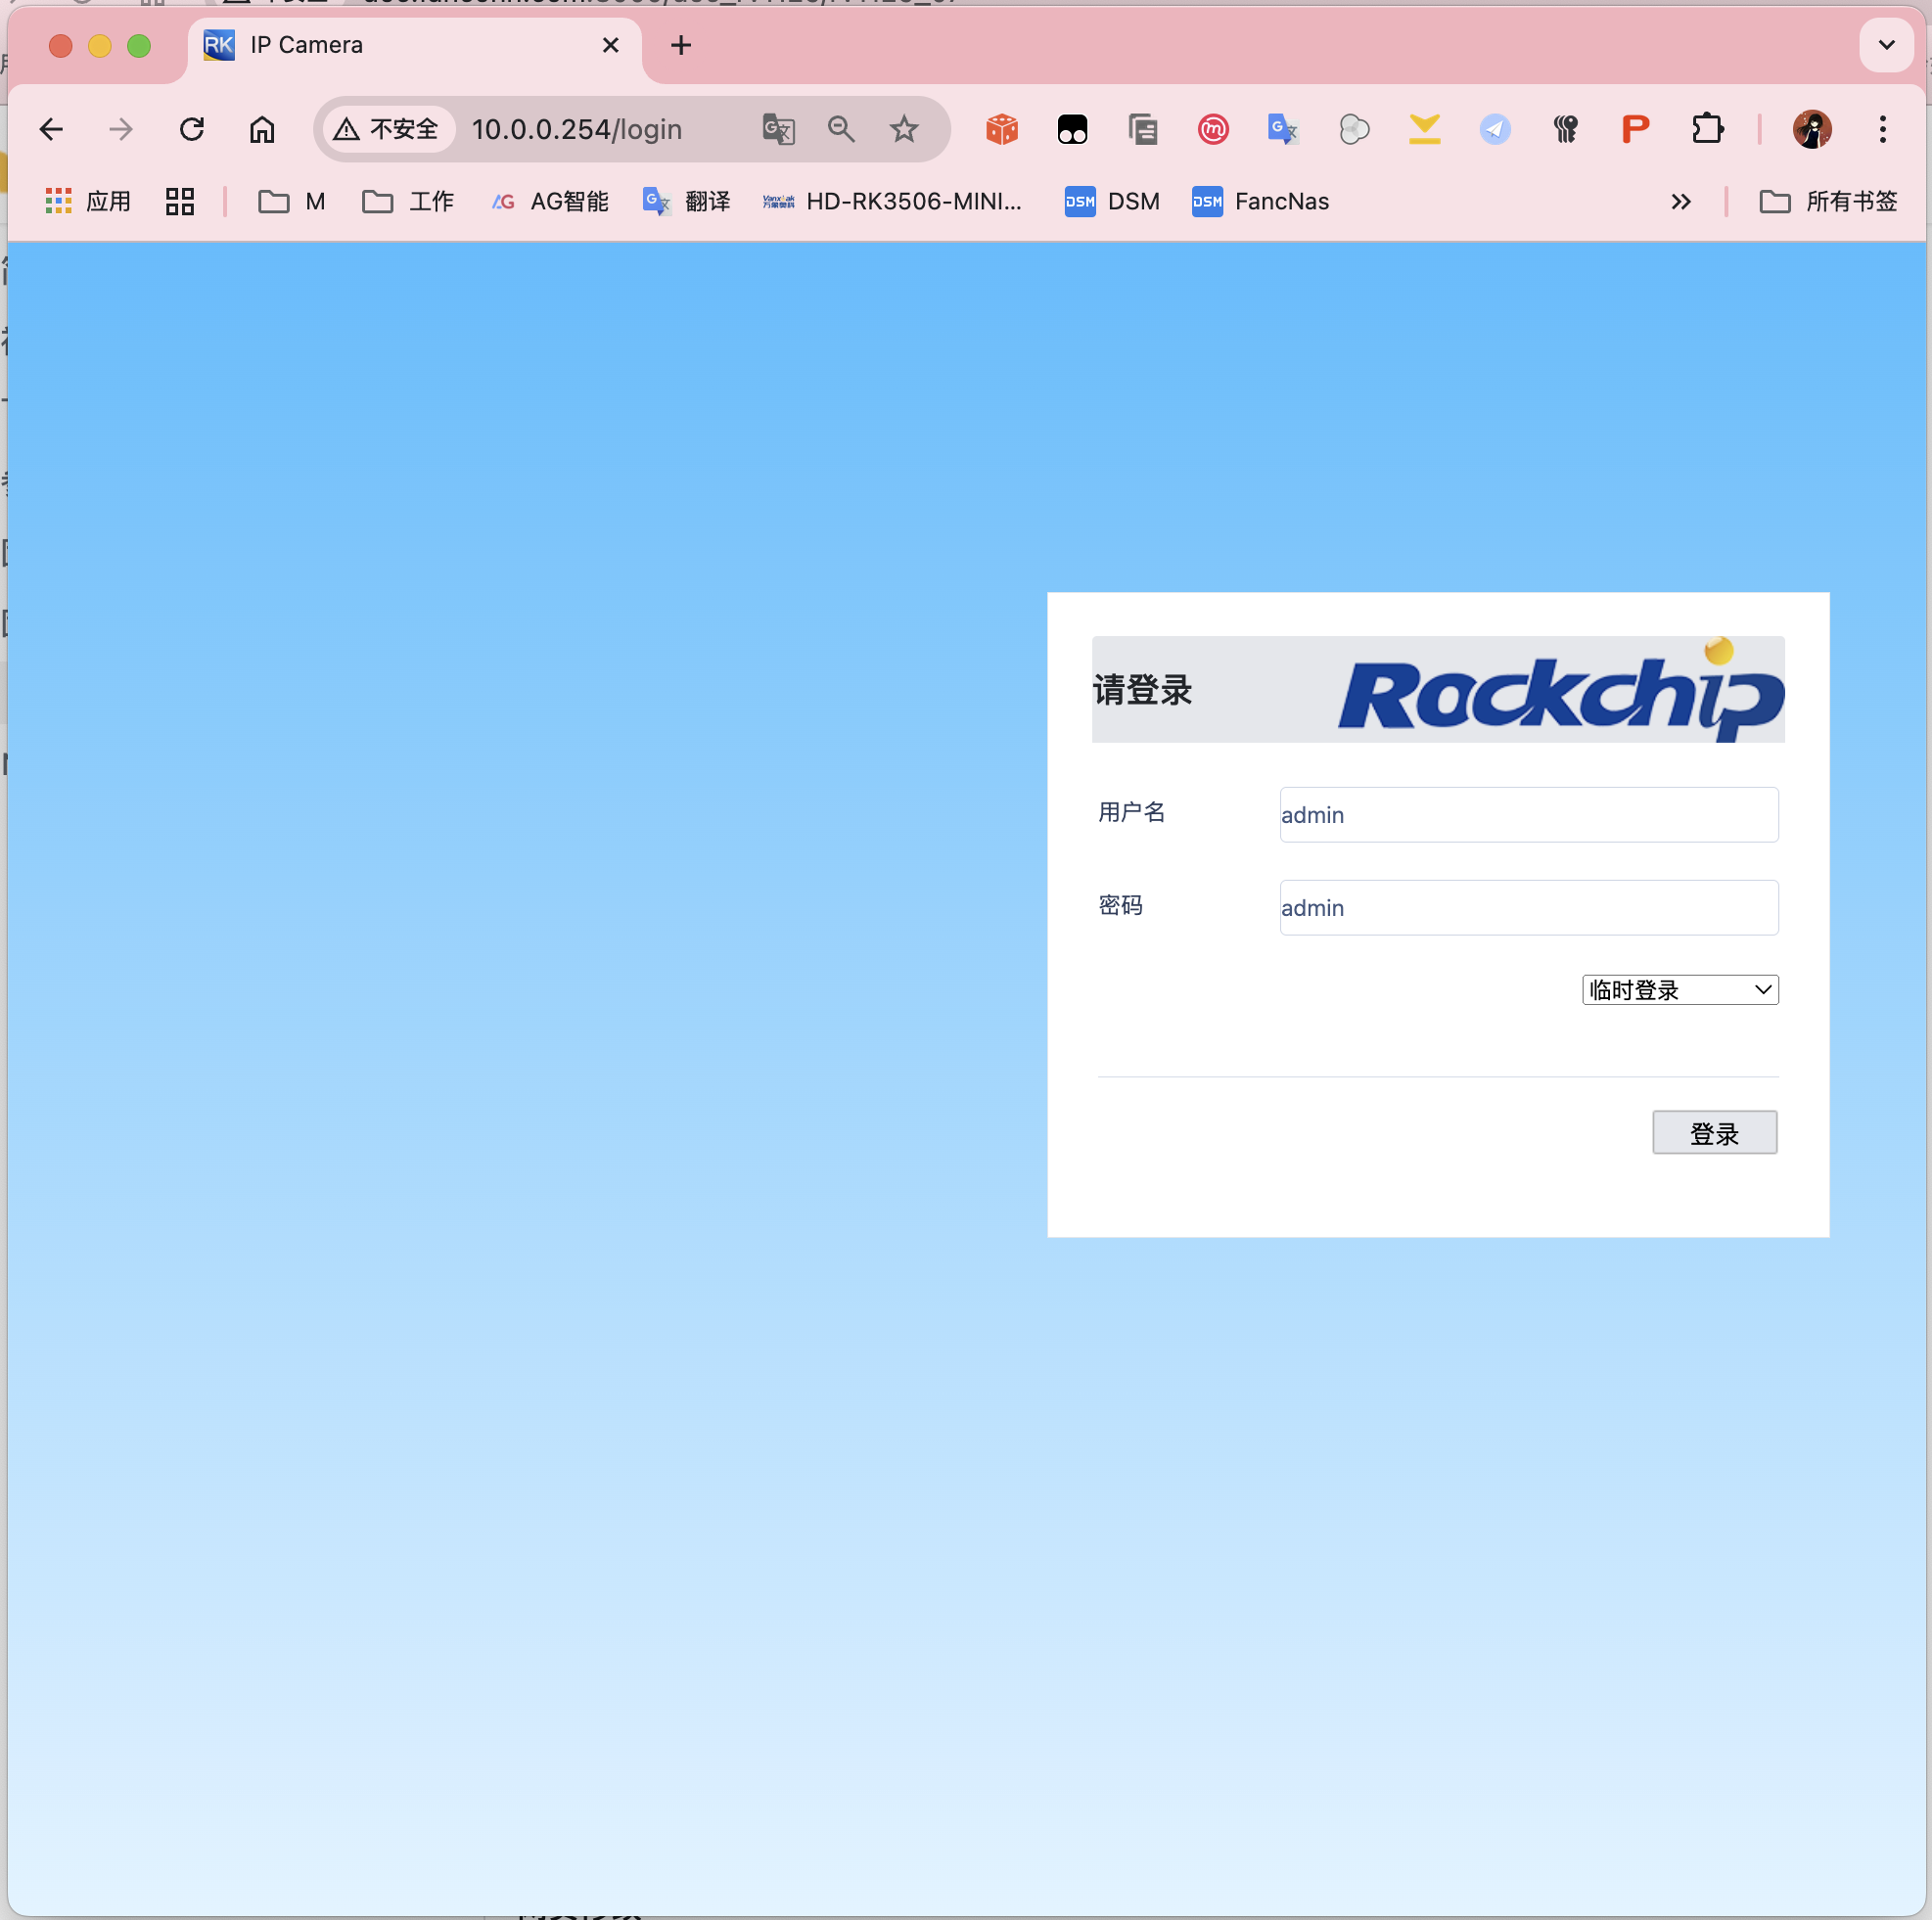
Task: Open the 应用 apps bookmark
Action: tap(88, 201)
